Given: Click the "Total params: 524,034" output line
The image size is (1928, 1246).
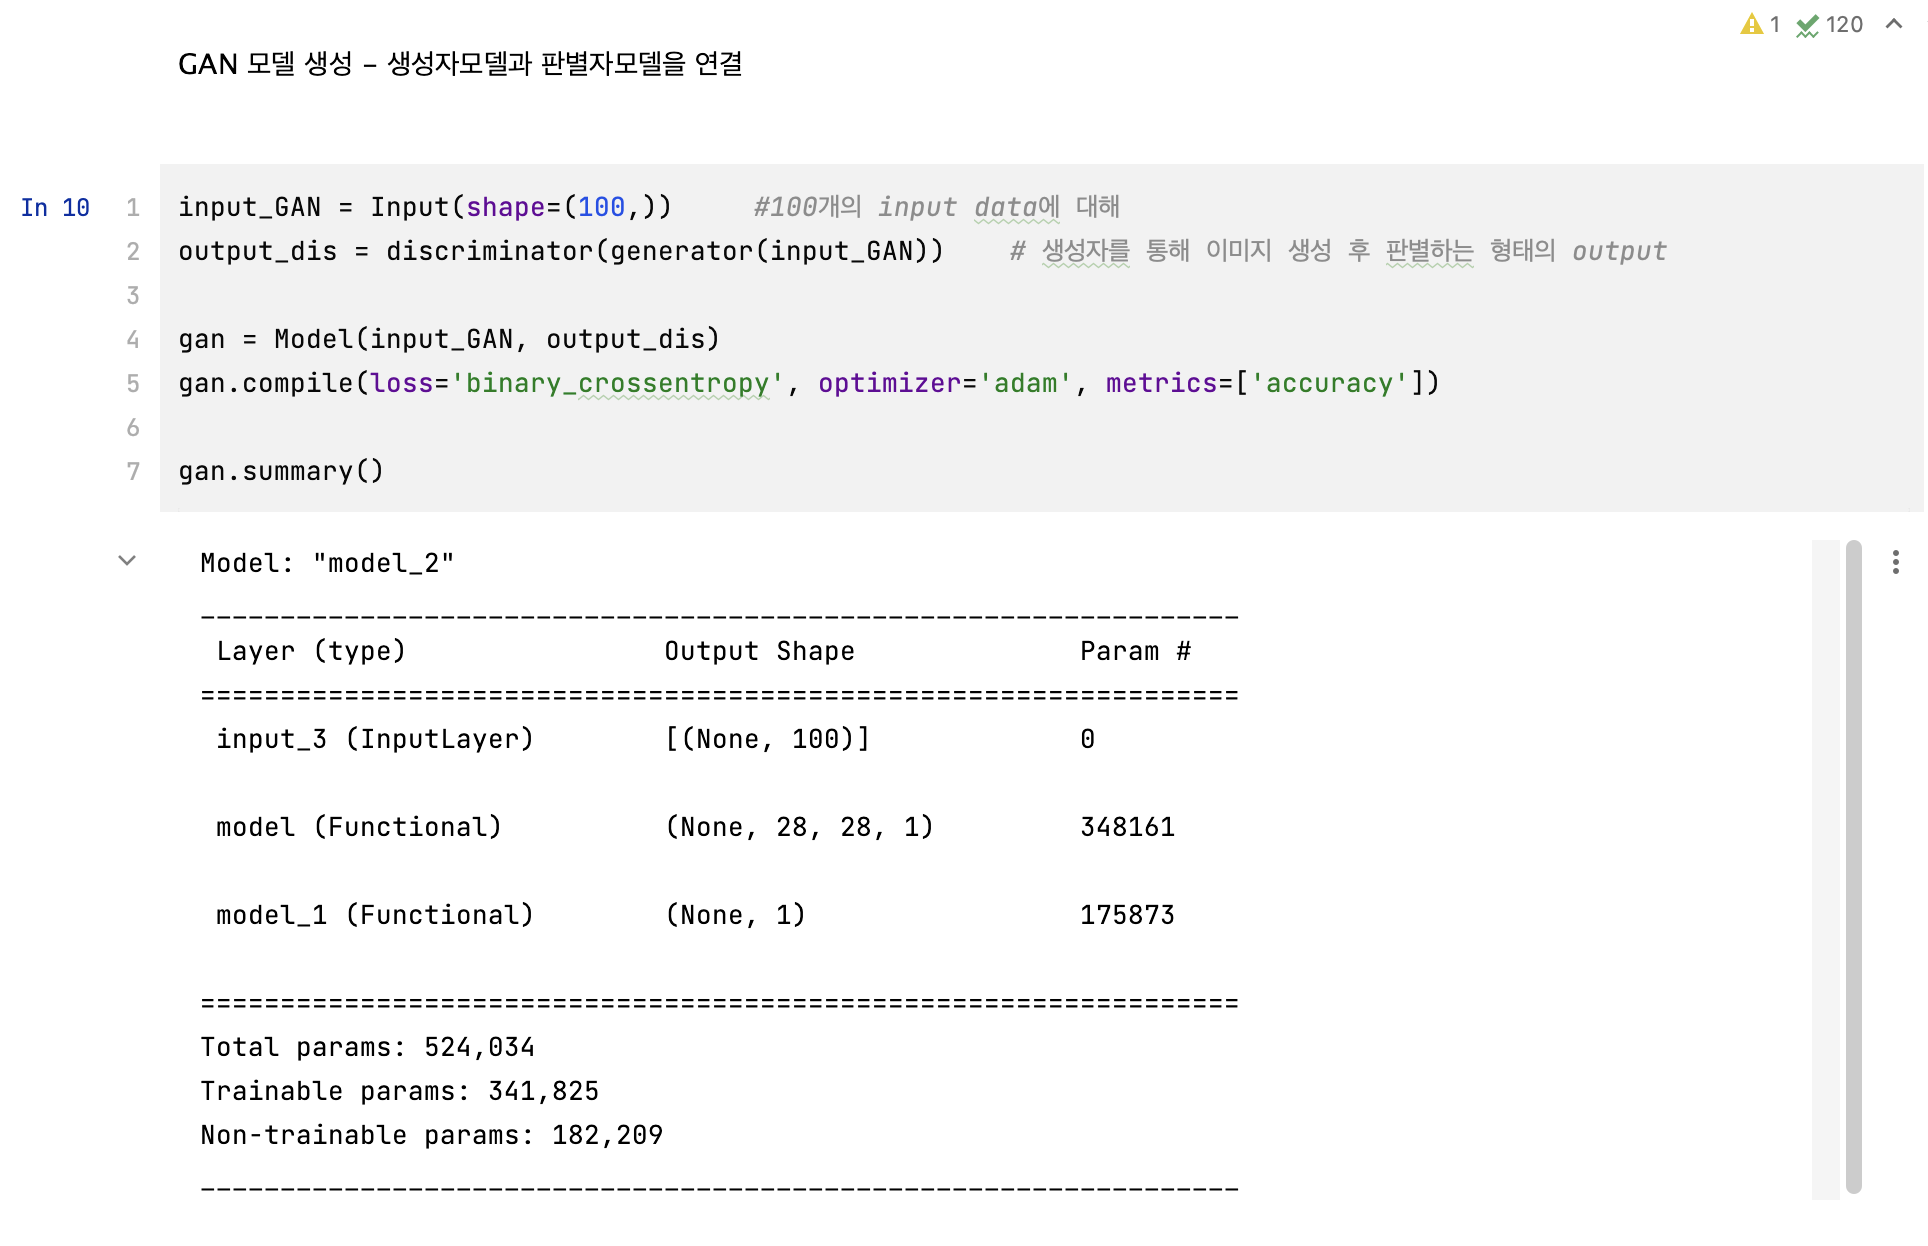Looking at the screenshot, I should (367, 1048).
